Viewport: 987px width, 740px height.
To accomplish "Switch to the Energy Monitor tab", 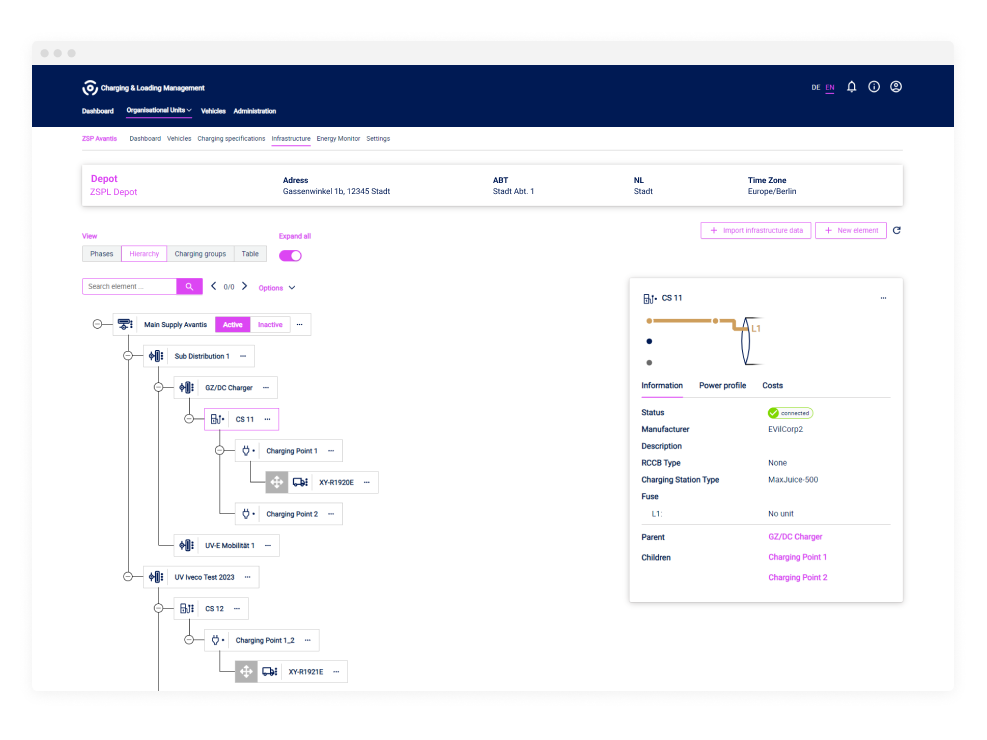I will pyautogui.click(x=338, y=139).
